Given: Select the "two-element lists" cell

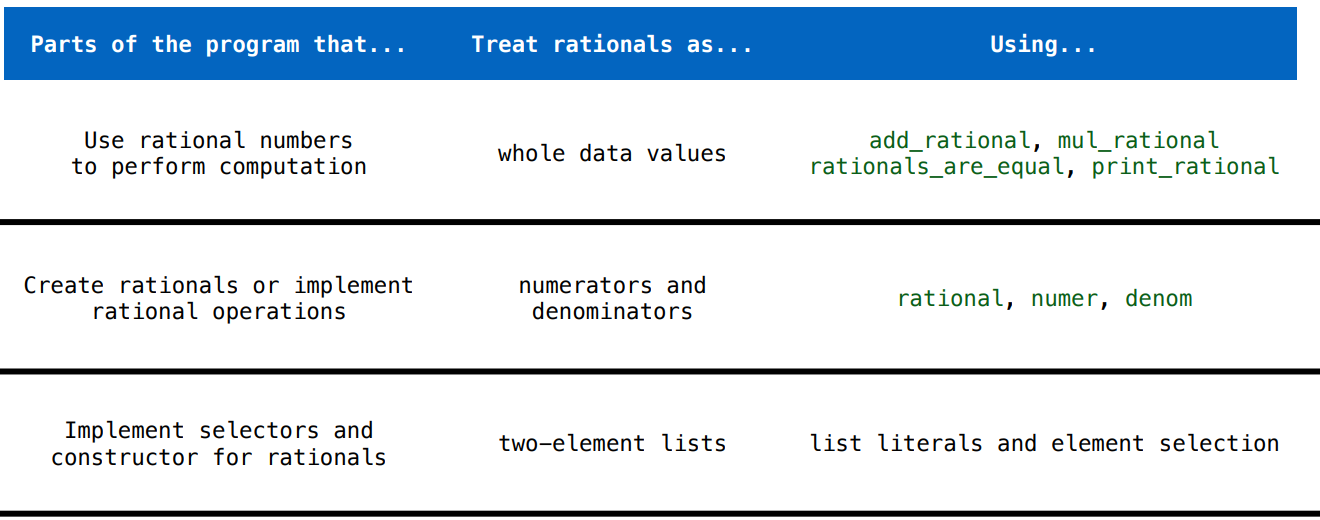Looking at the screenshot, I should tap(611, 443).
